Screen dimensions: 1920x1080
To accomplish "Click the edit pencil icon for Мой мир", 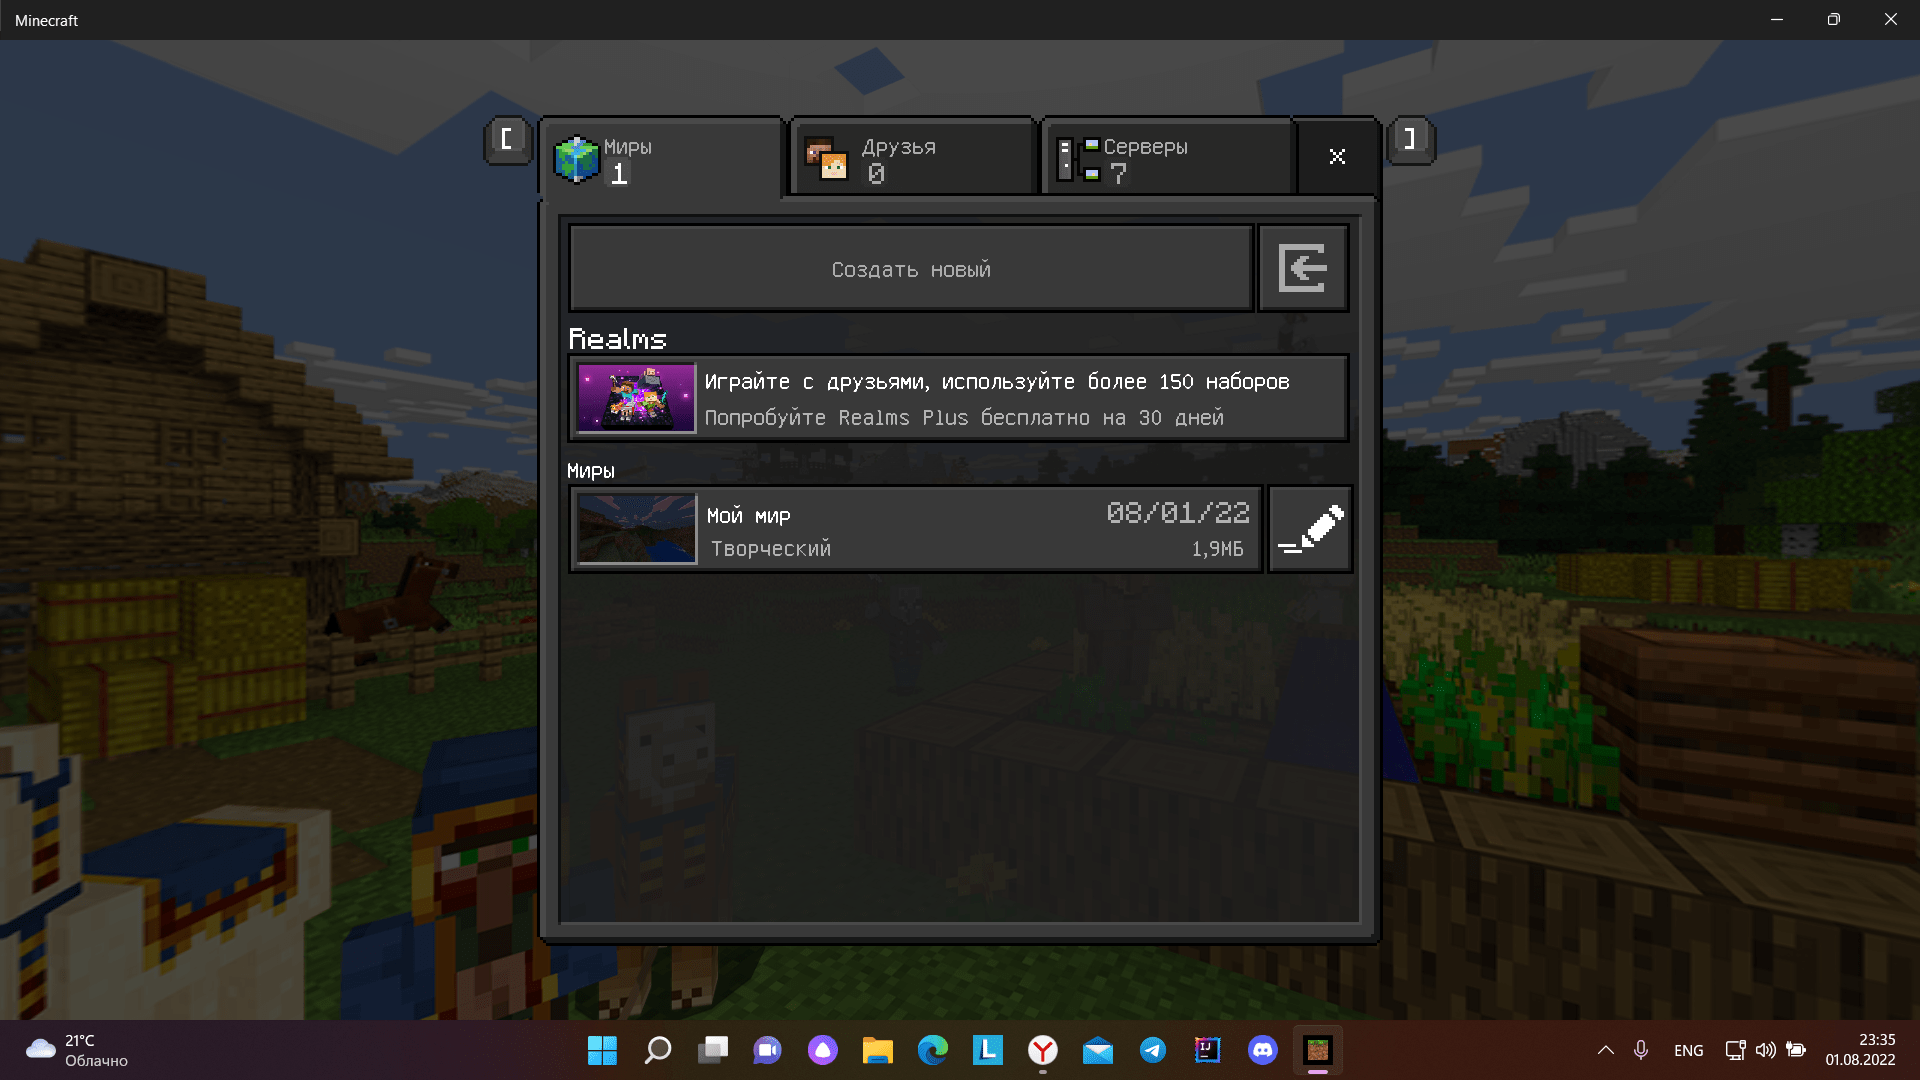I will (1309, 530).
